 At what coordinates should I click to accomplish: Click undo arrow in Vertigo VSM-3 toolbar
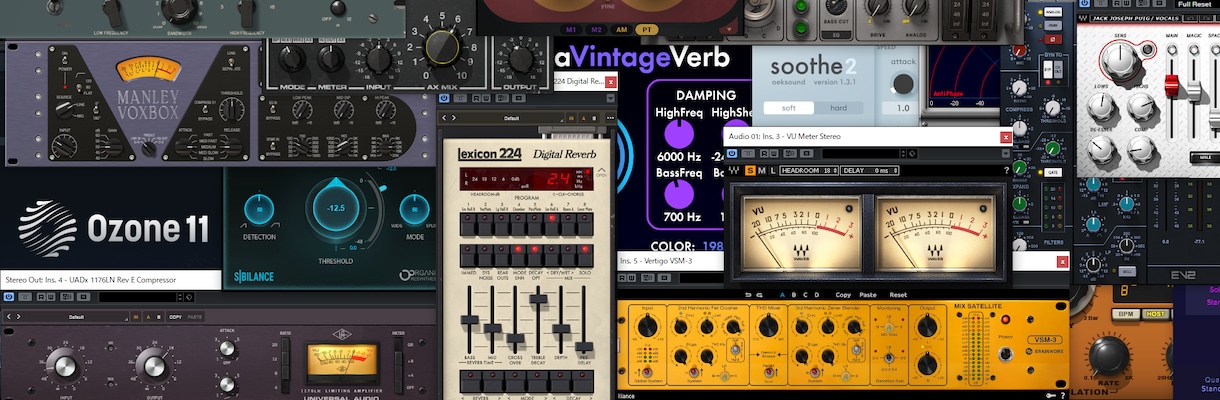pyautogui.click(x=748, y=295)
